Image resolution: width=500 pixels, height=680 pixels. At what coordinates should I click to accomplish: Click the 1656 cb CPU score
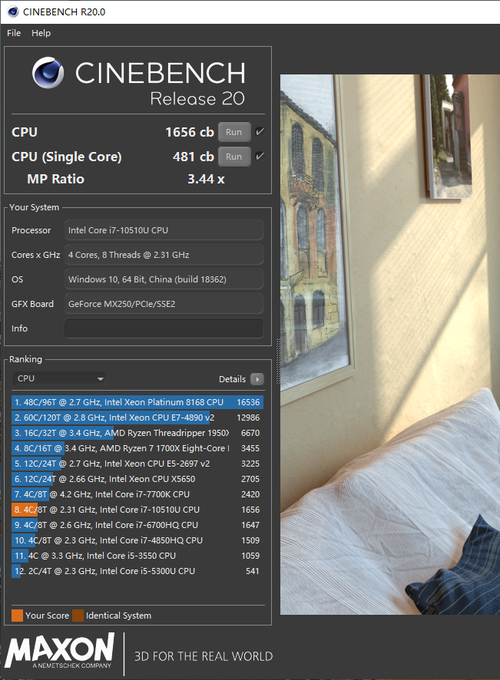tap(190, 132)
